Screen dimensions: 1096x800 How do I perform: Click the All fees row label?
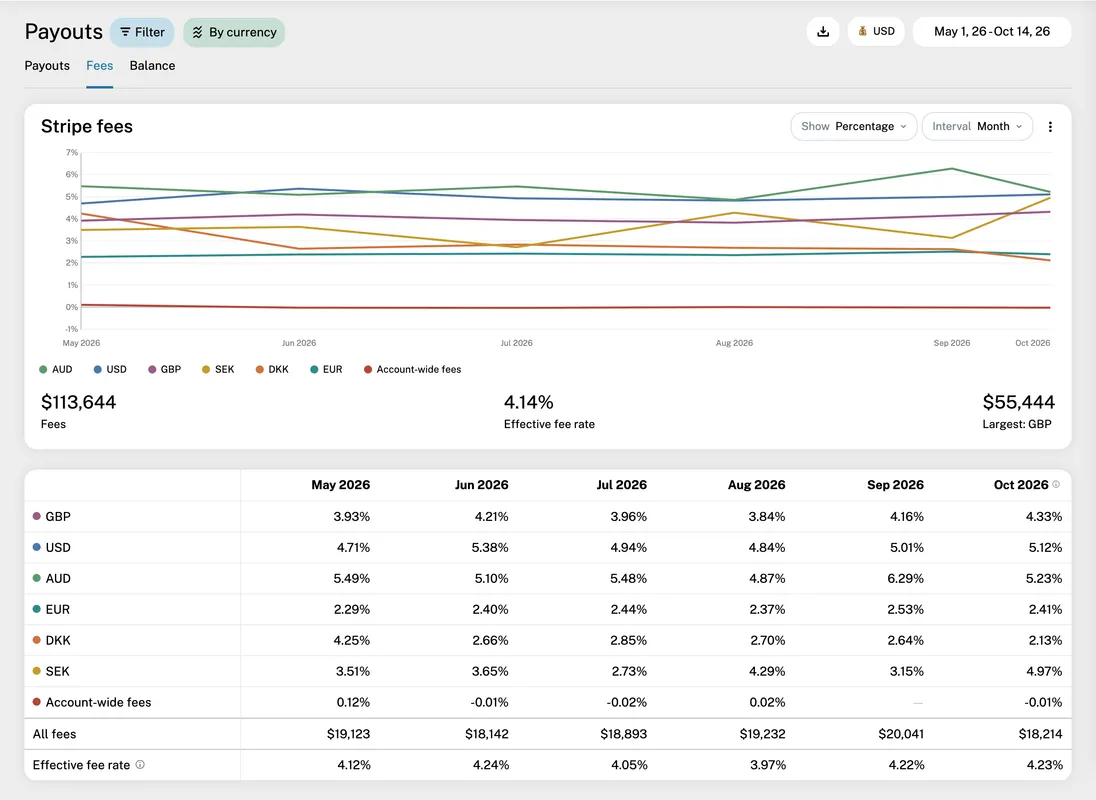coord(55,734)
